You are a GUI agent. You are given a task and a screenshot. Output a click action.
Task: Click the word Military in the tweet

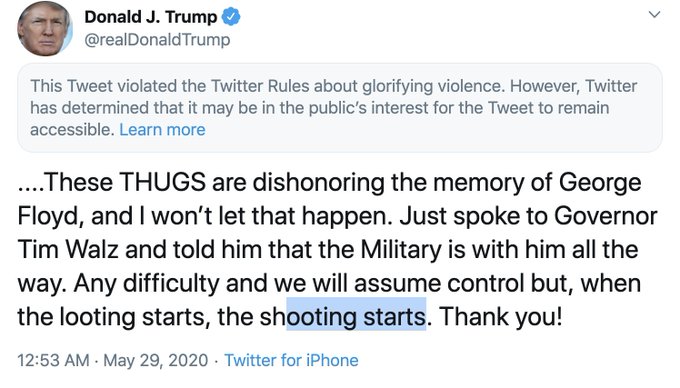click(x=400, y=251)
